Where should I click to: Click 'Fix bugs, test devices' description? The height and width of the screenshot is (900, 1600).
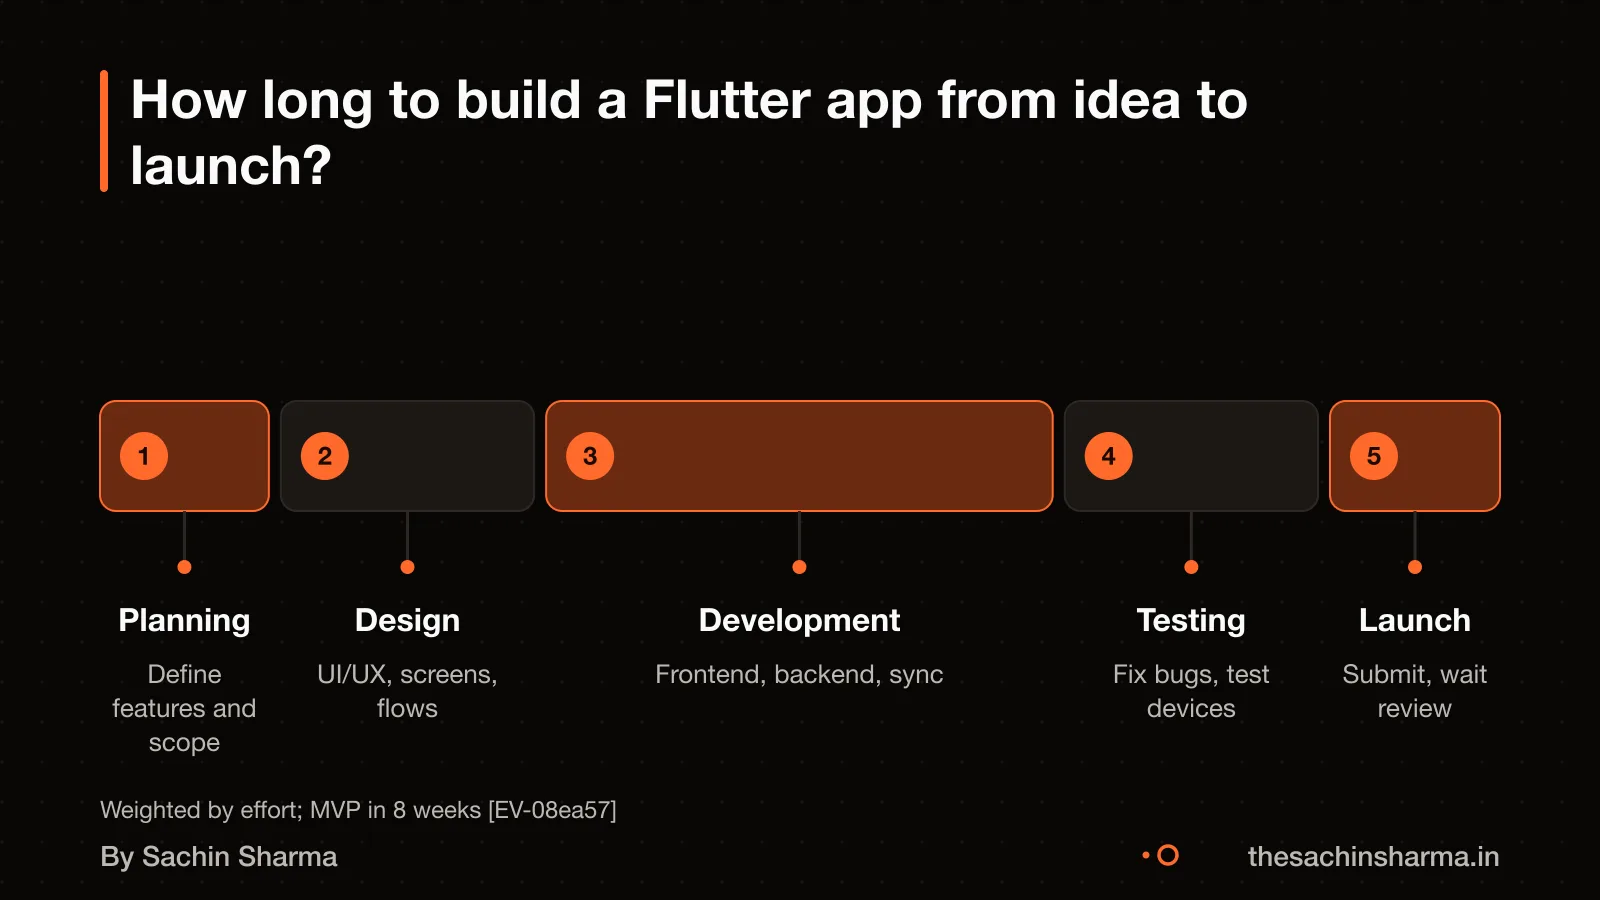(x=1191, y=691)
